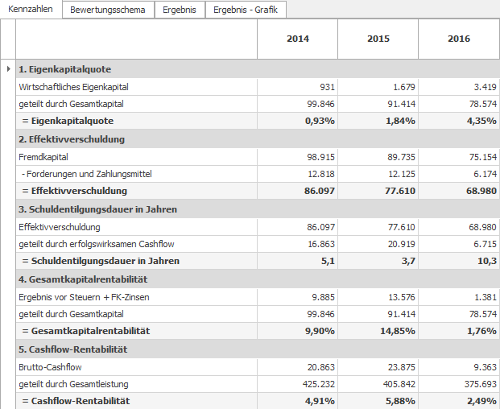The width and height of the screenshot is (500, 409).
Task: Click the value 9.885
Action: coord(323,297)
